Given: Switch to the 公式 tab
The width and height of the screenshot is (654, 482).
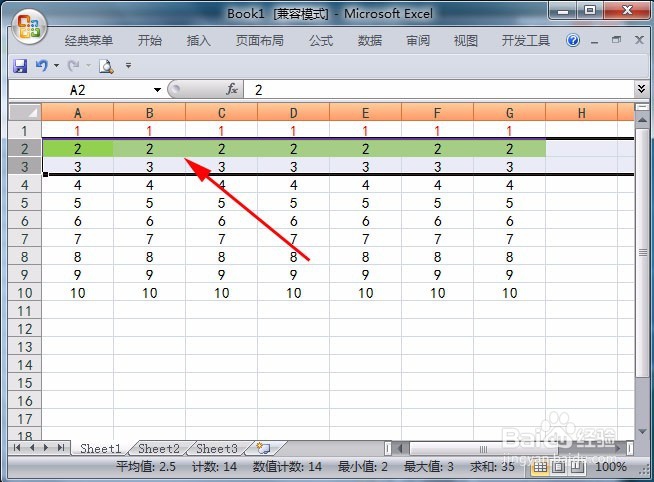Looking at the screenshot, I should click(x=321, y=40).
